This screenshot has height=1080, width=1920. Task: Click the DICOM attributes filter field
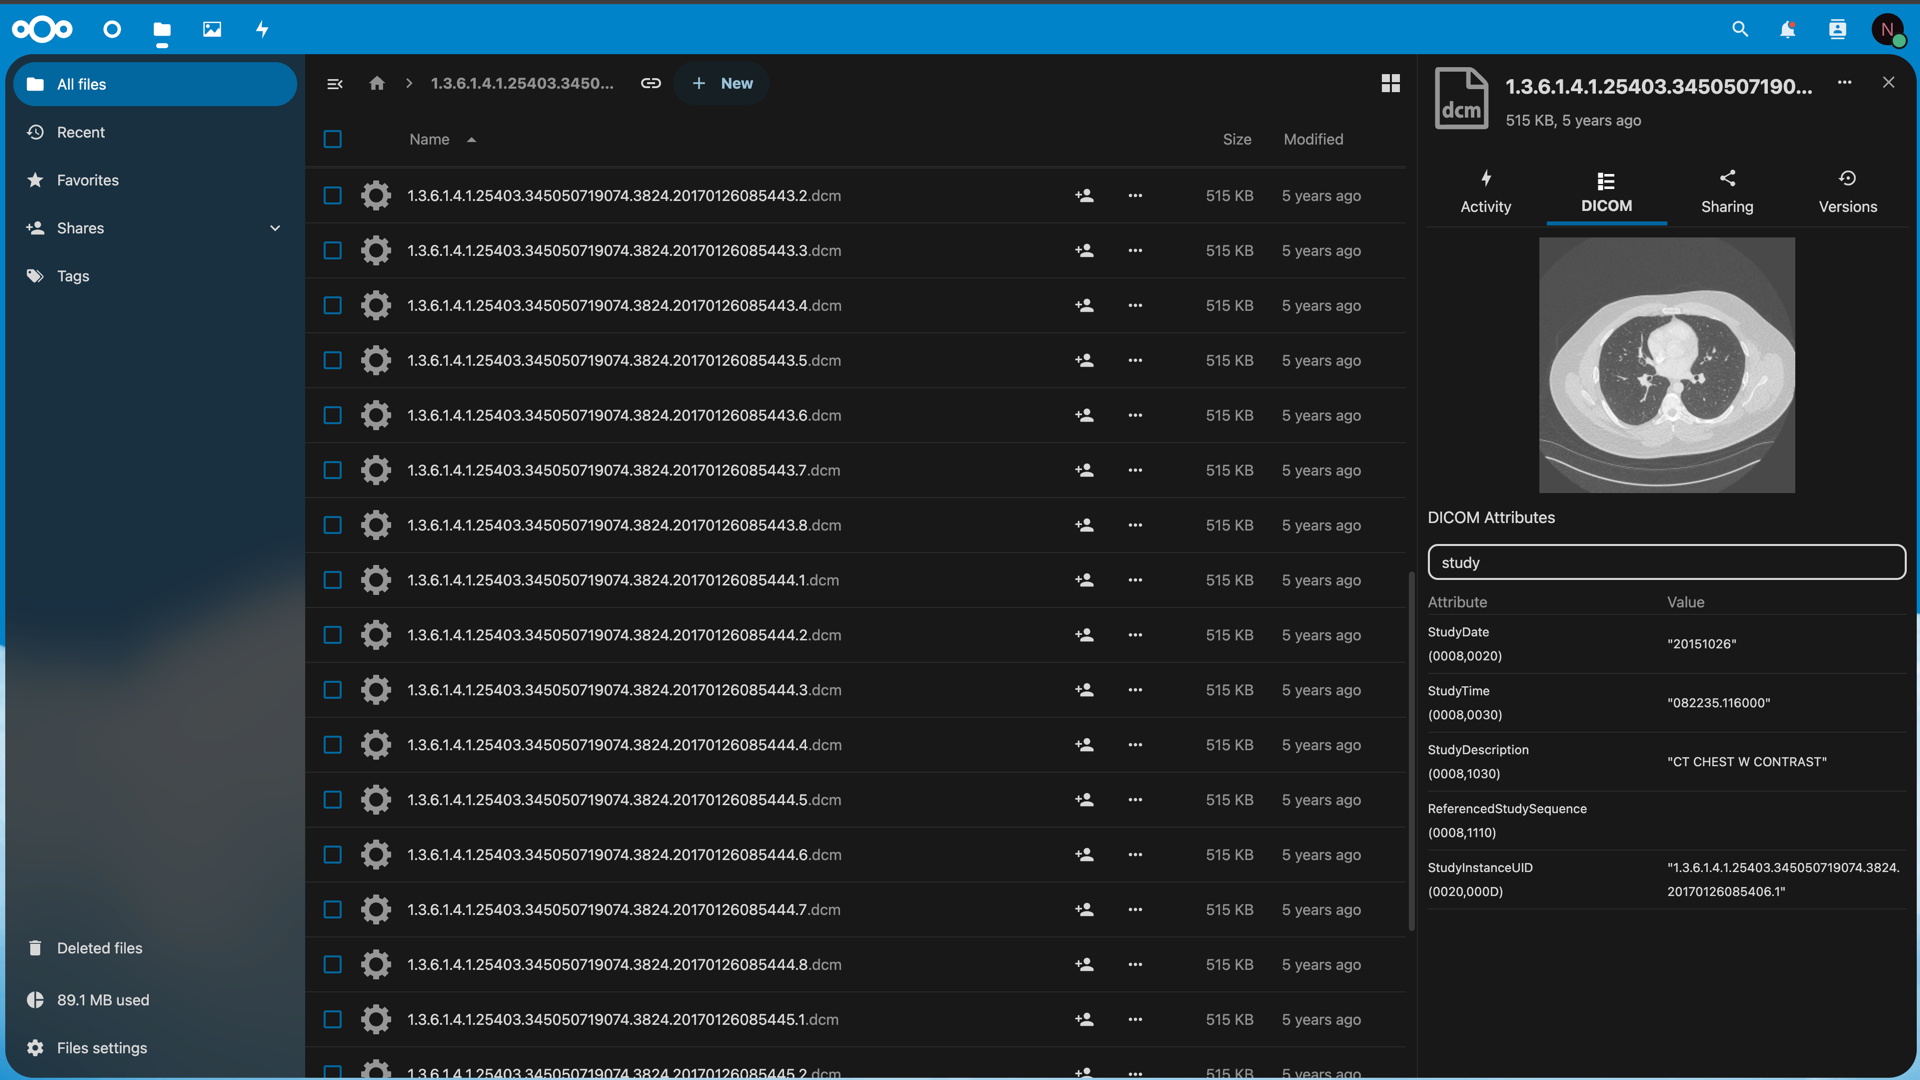pyautogui.click(x=1666, y=562)
